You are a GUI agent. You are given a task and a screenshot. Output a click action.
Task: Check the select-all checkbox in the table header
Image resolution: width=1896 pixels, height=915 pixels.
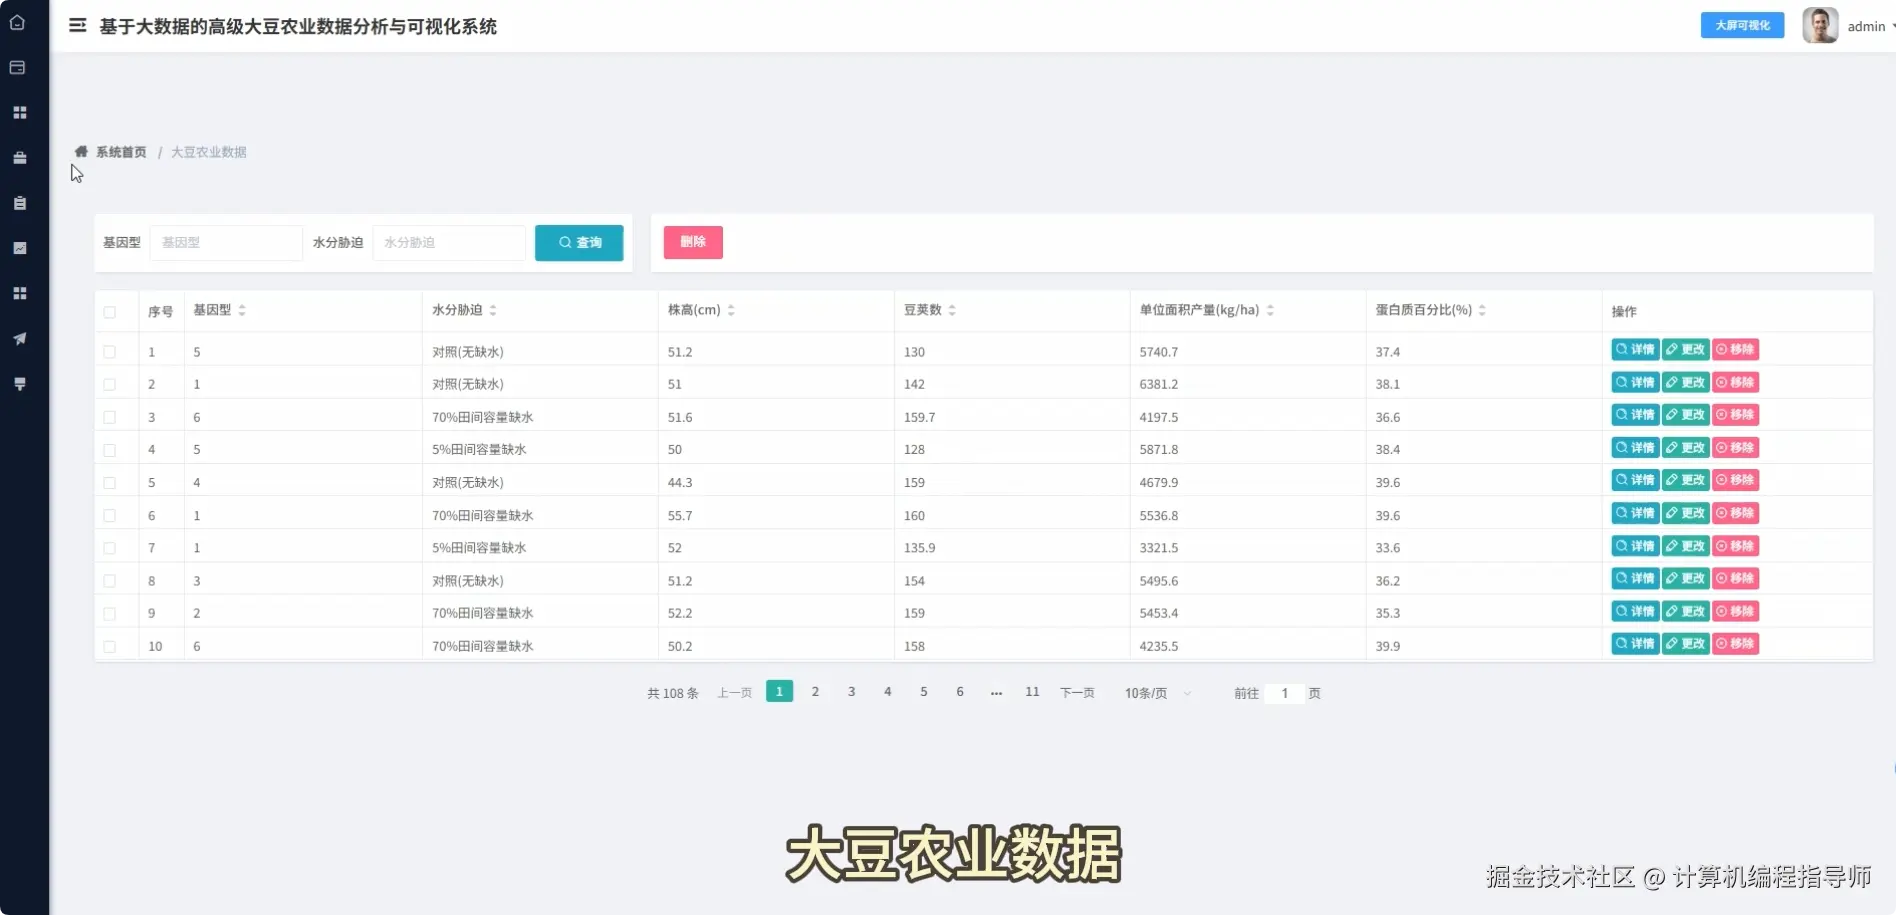(x=110, y=312)
